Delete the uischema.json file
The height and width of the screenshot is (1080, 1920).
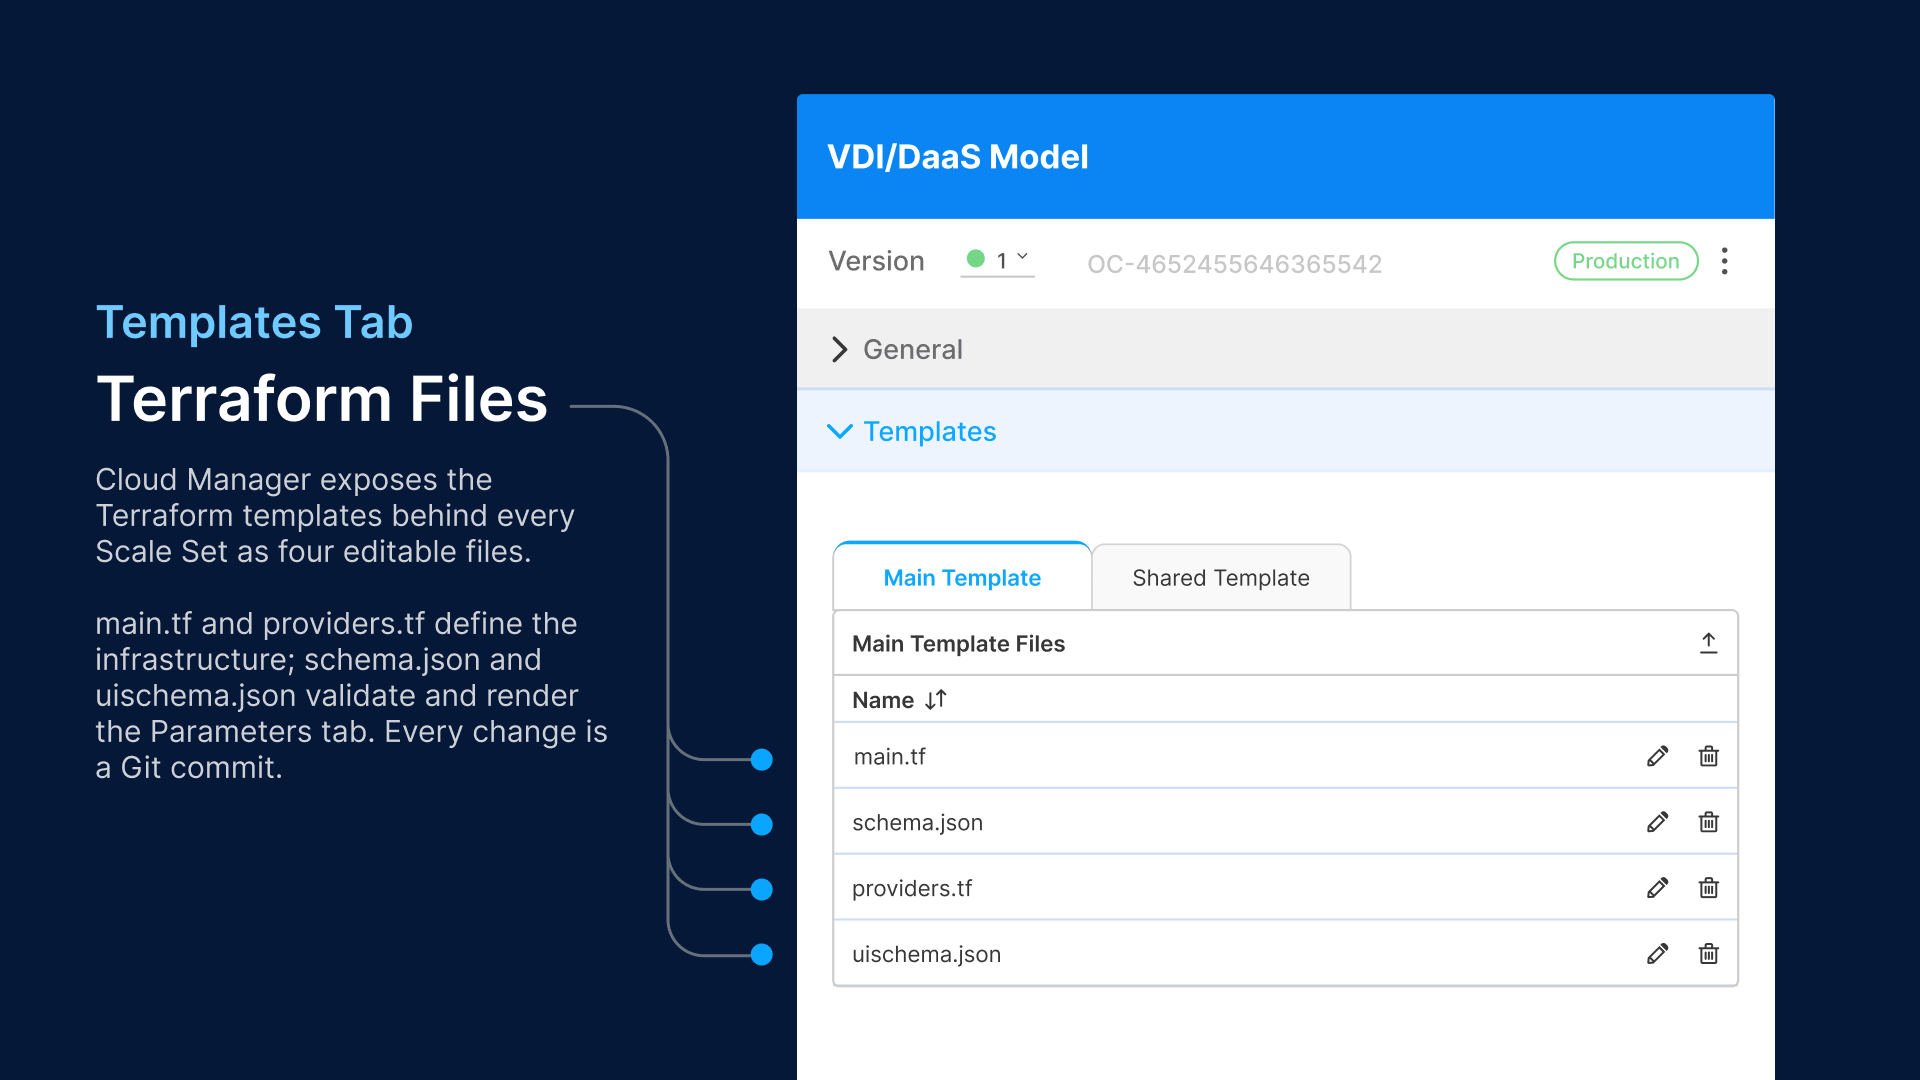(x=1708, y=954)
